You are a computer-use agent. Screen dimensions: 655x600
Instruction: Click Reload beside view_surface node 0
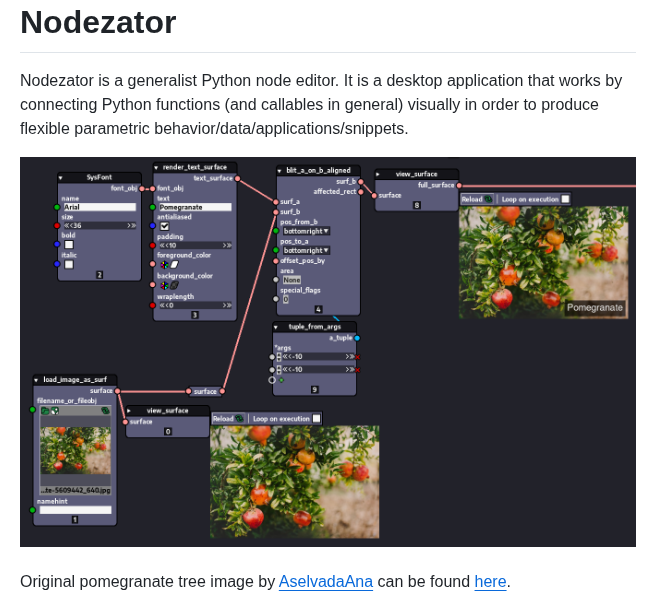[228, 419]
